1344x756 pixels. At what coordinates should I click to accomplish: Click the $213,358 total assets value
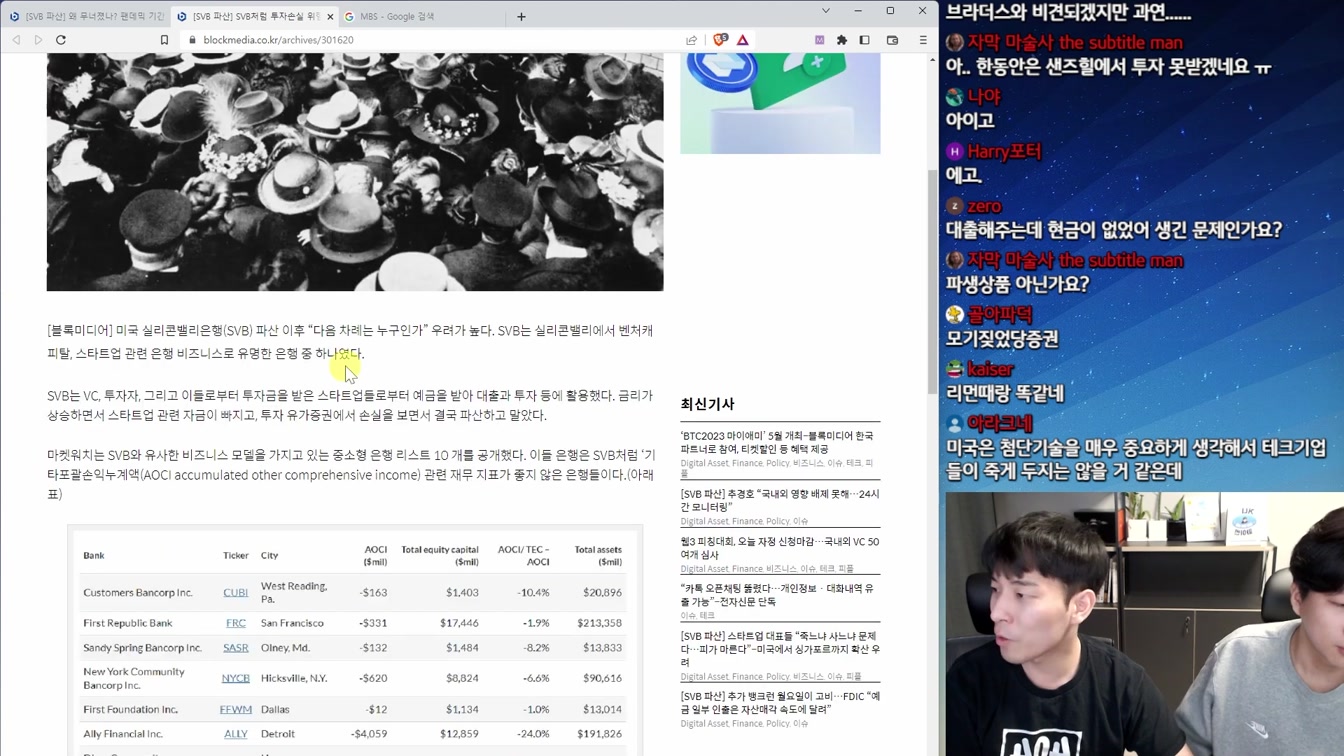[x=599, y=623]
